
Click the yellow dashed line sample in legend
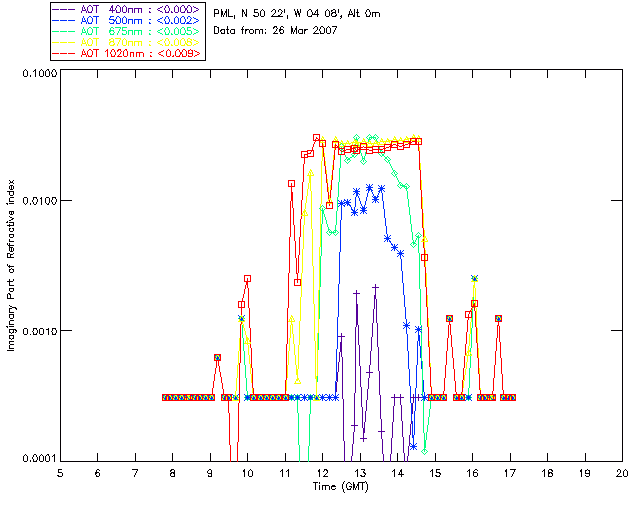[x=64, y=43]
